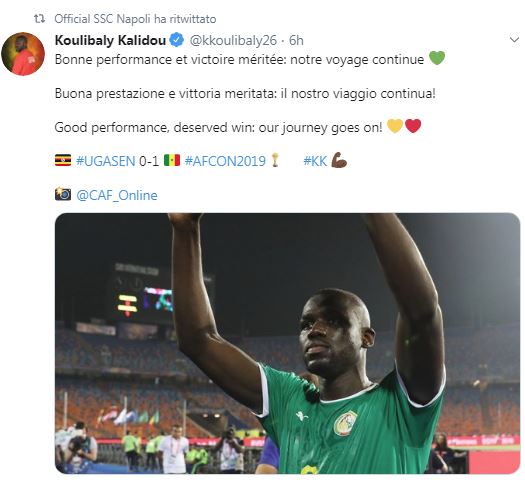Follow the #KK hashtag

tap(315, 161)
